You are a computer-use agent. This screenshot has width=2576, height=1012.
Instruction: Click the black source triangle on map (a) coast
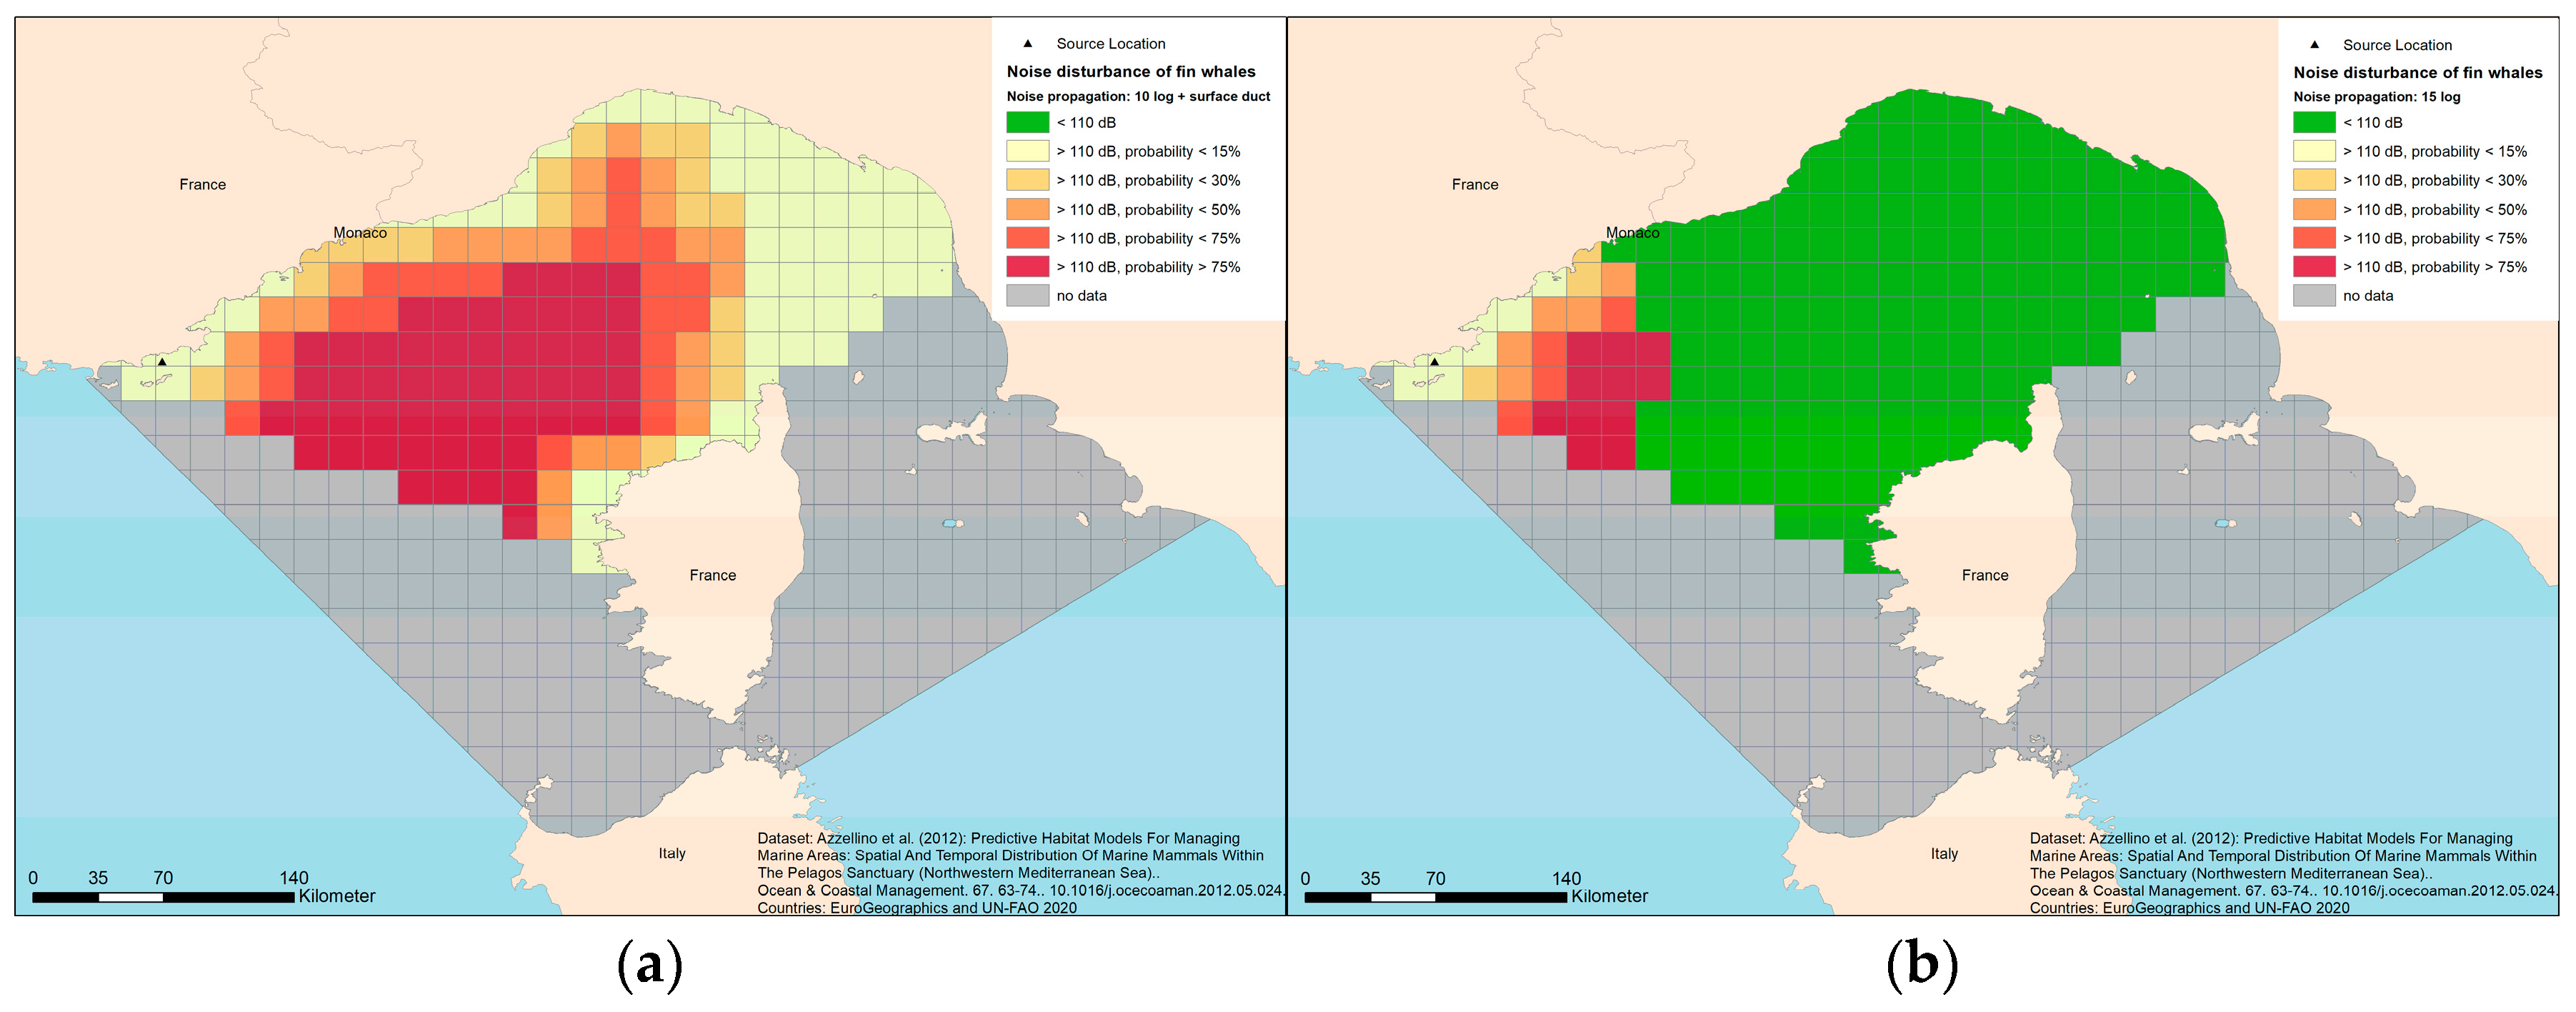pos(162,362)
